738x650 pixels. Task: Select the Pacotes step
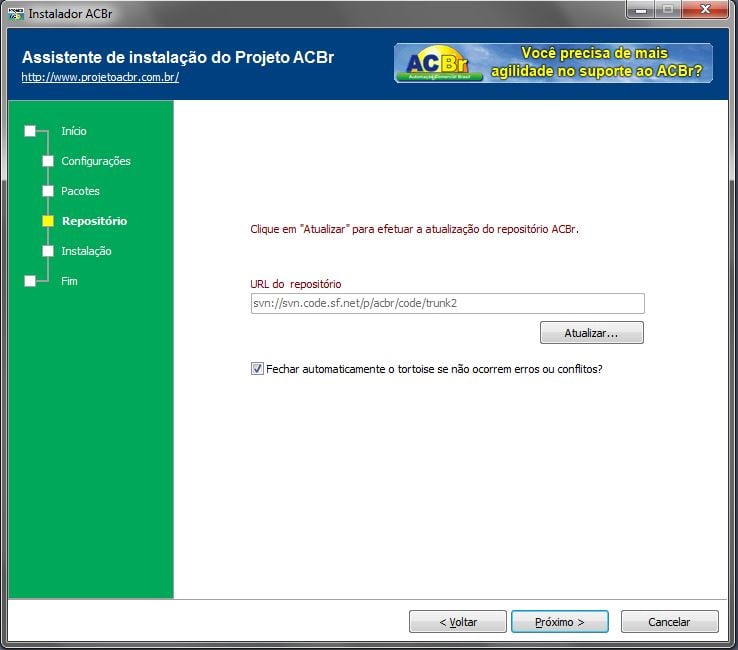coord(80,191)
